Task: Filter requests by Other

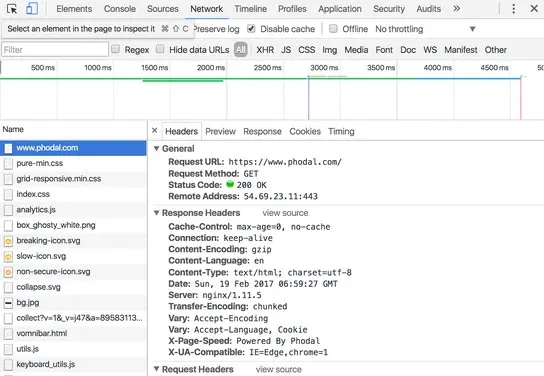Action: (496, 50)
